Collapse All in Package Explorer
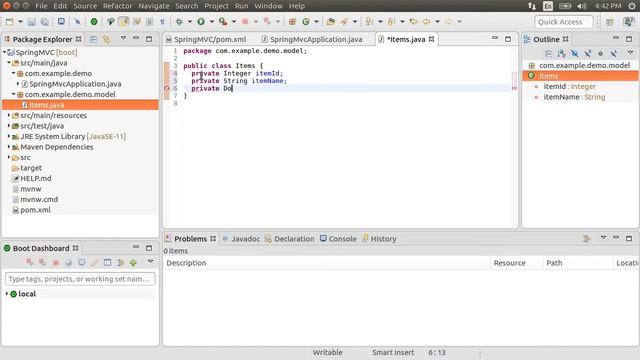Image resolution: width=640 pixels, height=360 pixels. tap(93, 39)
